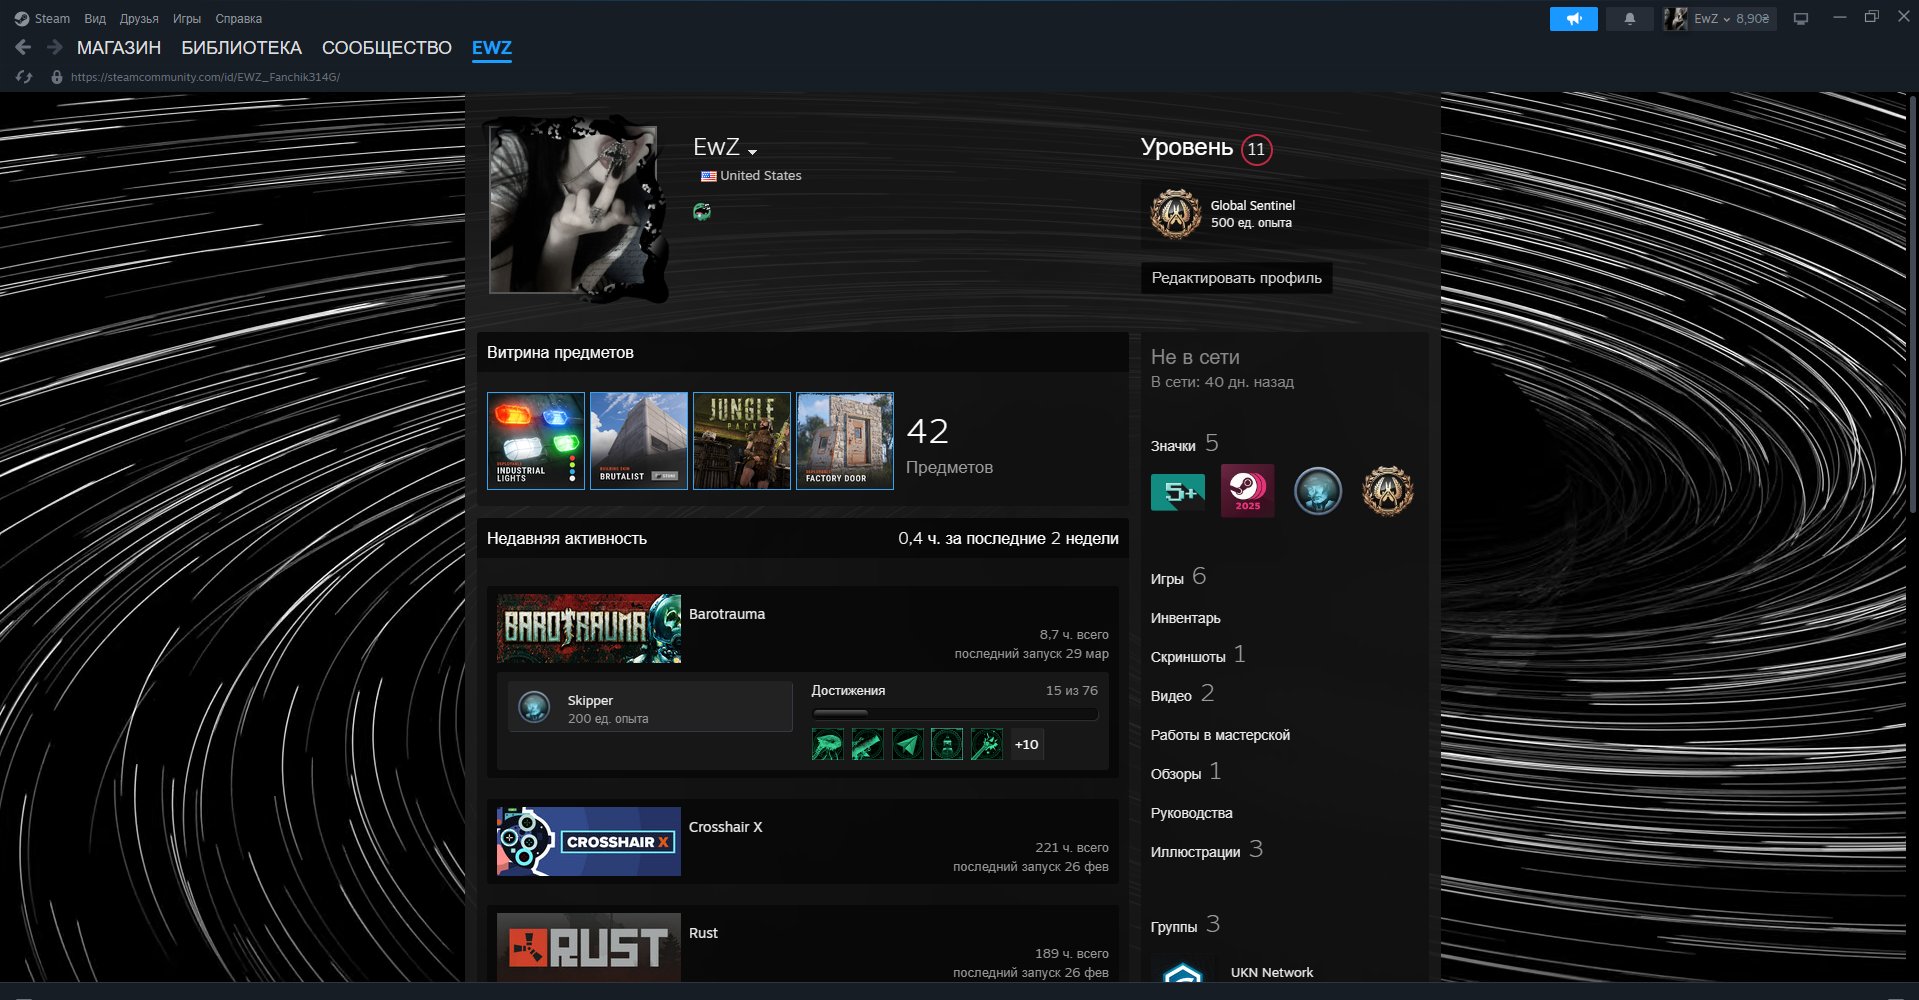Viewport: 1919px width, 1000px height.
Task: Click the Steam 2025 badge
Action: click(x=1248, y=492)
